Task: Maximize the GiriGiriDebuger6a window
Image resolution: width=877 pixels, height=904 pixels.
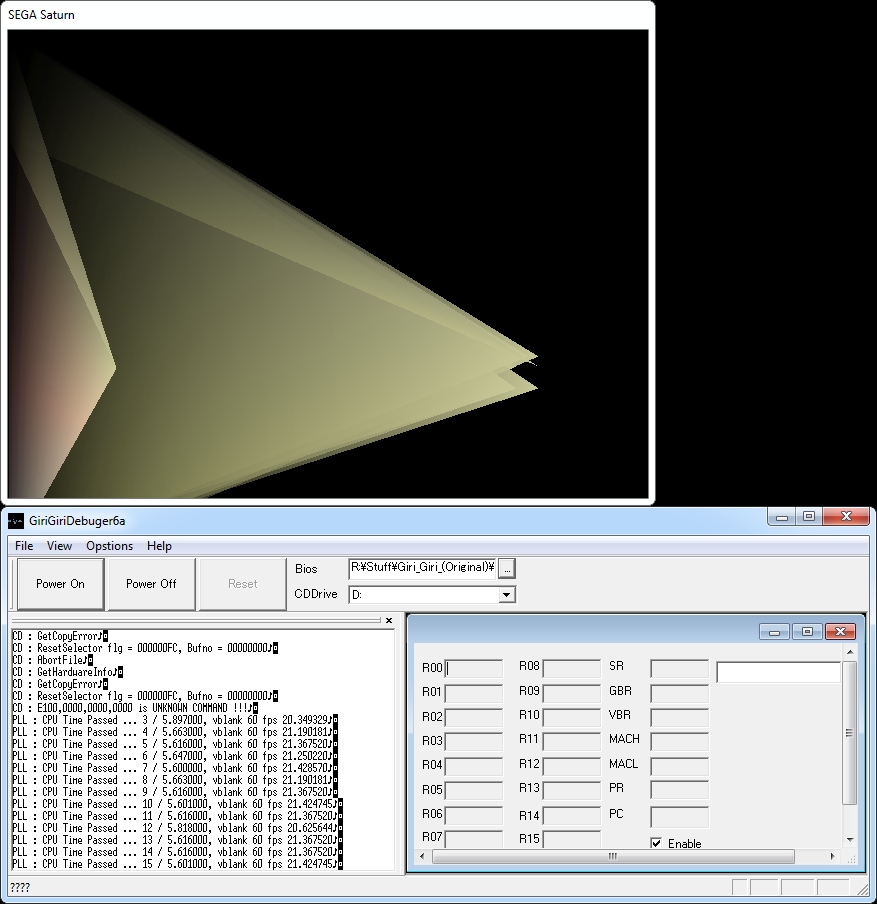Action: click(x=809, y=517)
